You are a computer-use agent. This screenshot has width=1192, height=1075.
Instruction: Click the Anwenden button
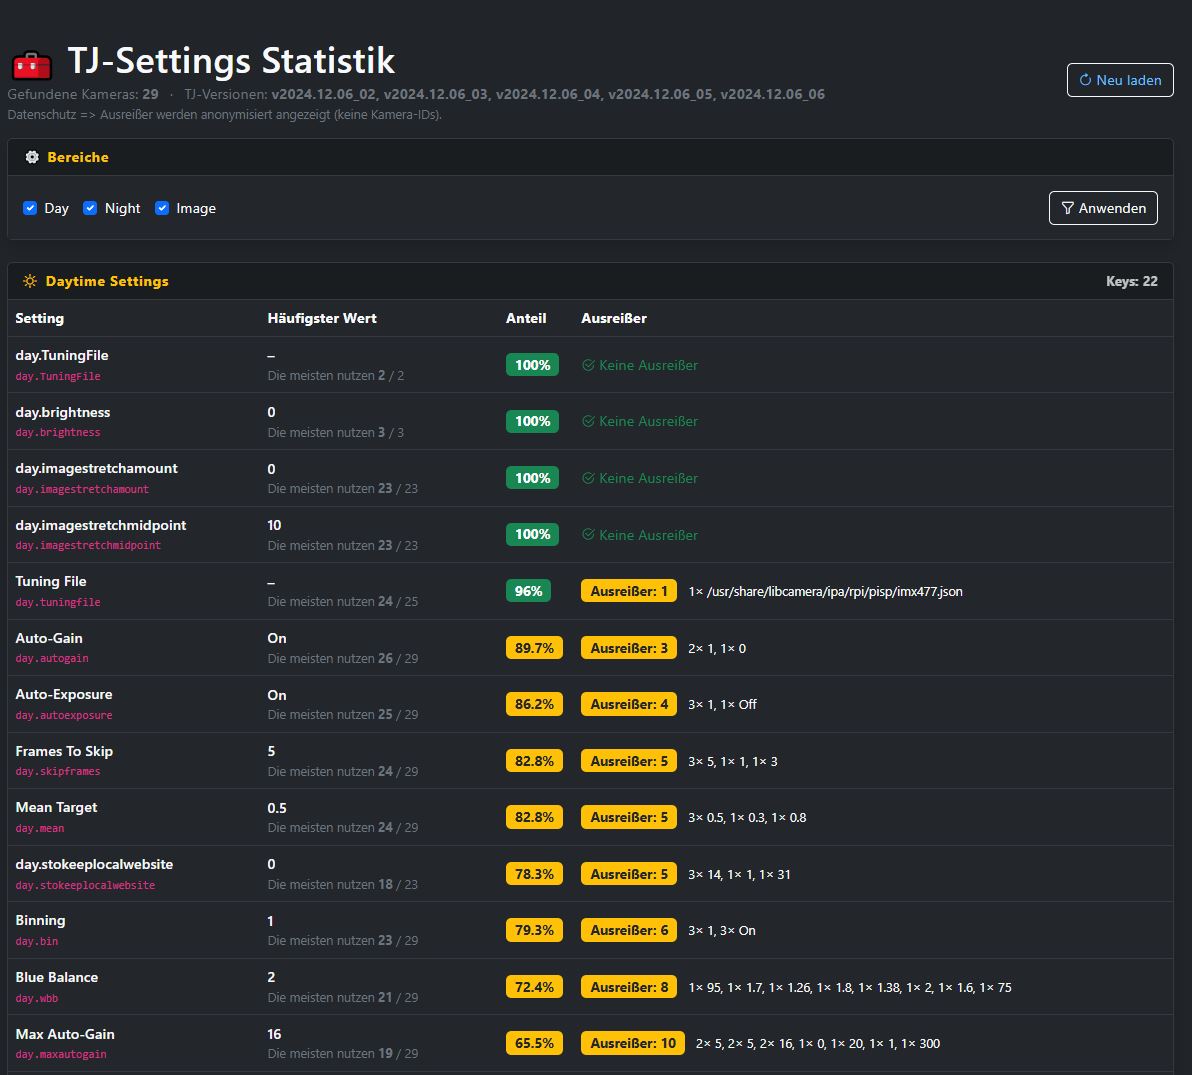[1103, 208]
